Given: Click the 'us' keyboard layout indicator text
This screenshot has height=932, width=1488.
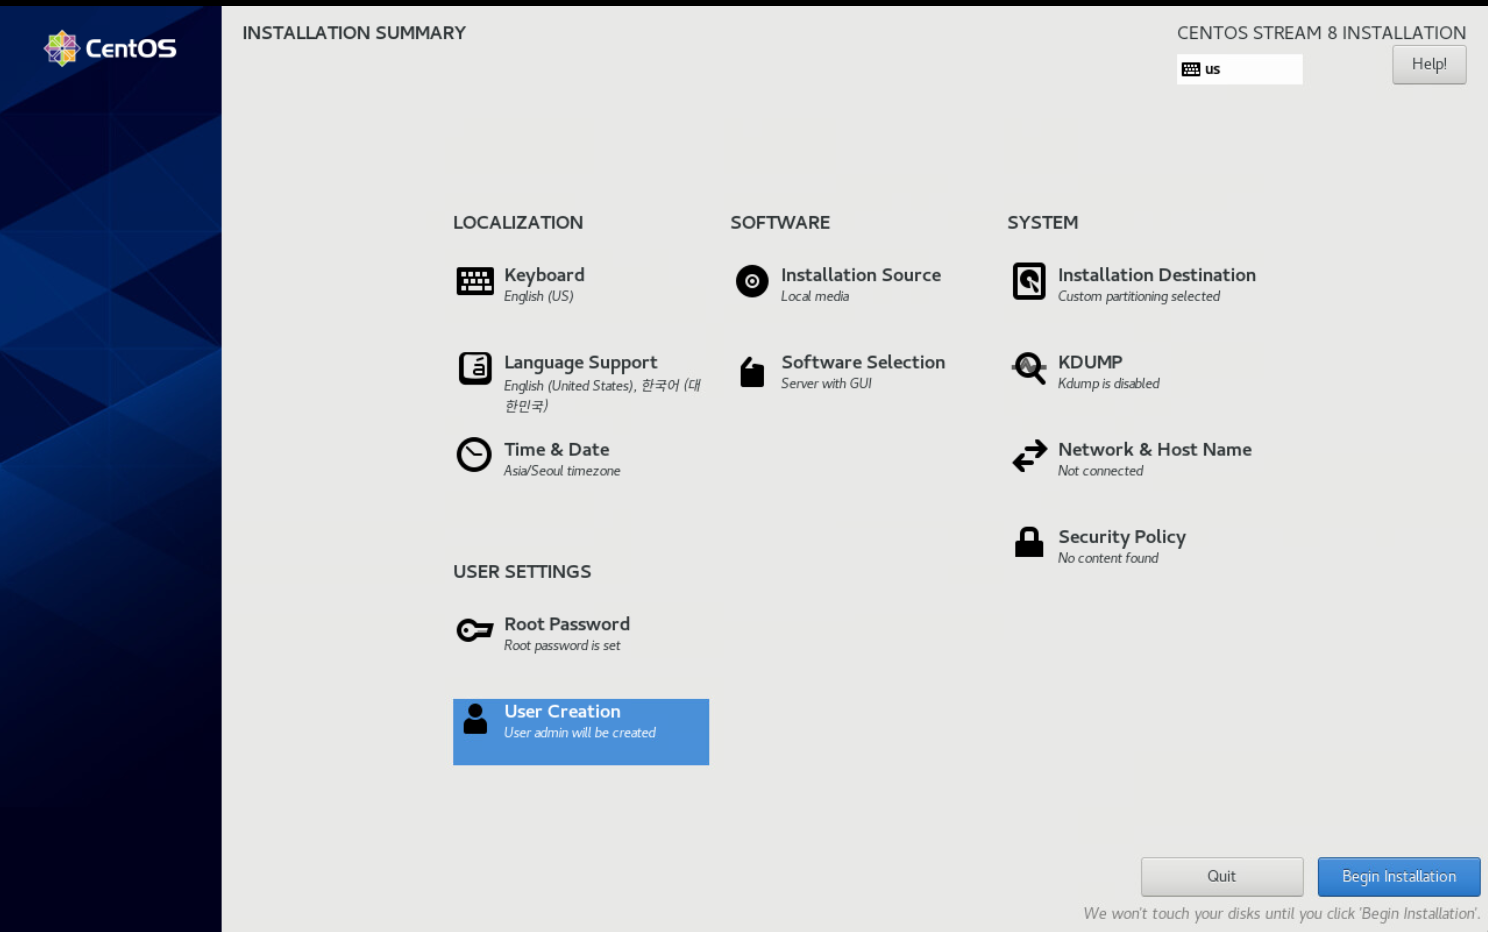Looking at the screenshot, I should pyautogui.click(x=1212, y=69).
